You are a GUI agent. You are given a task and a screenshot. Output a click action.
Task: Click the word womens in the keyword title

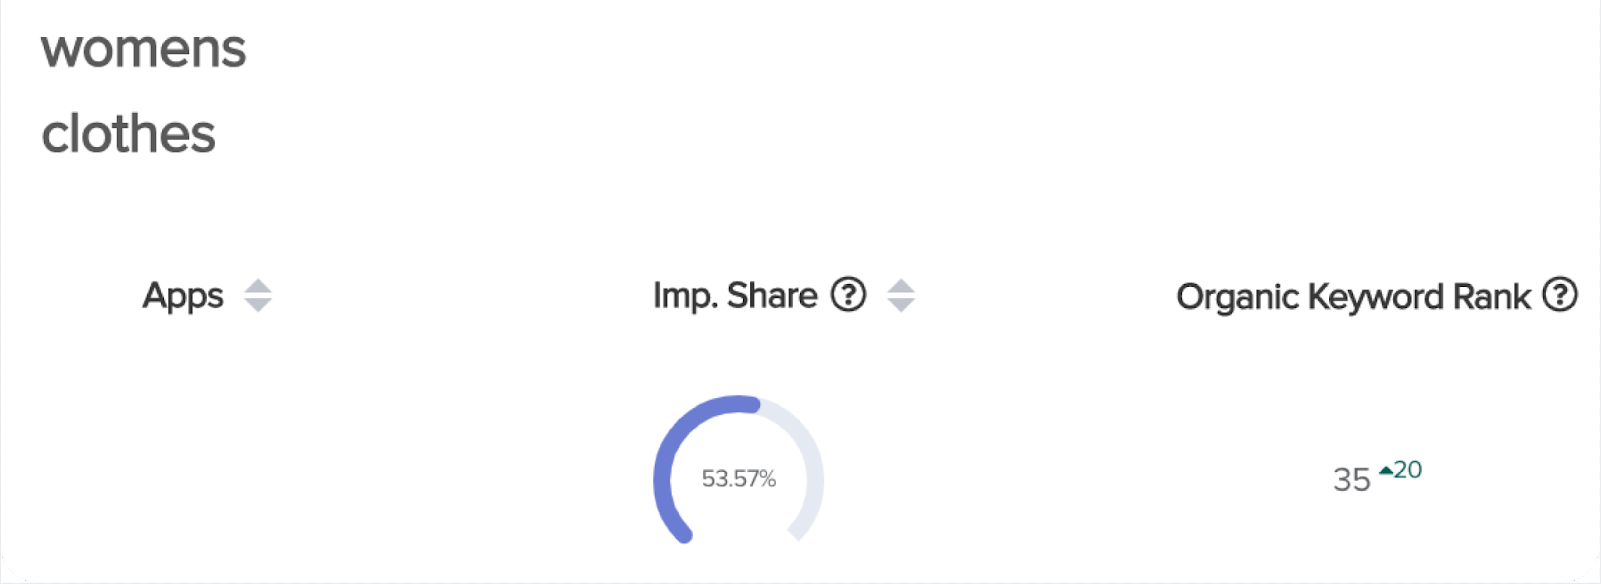pos(144,50)
